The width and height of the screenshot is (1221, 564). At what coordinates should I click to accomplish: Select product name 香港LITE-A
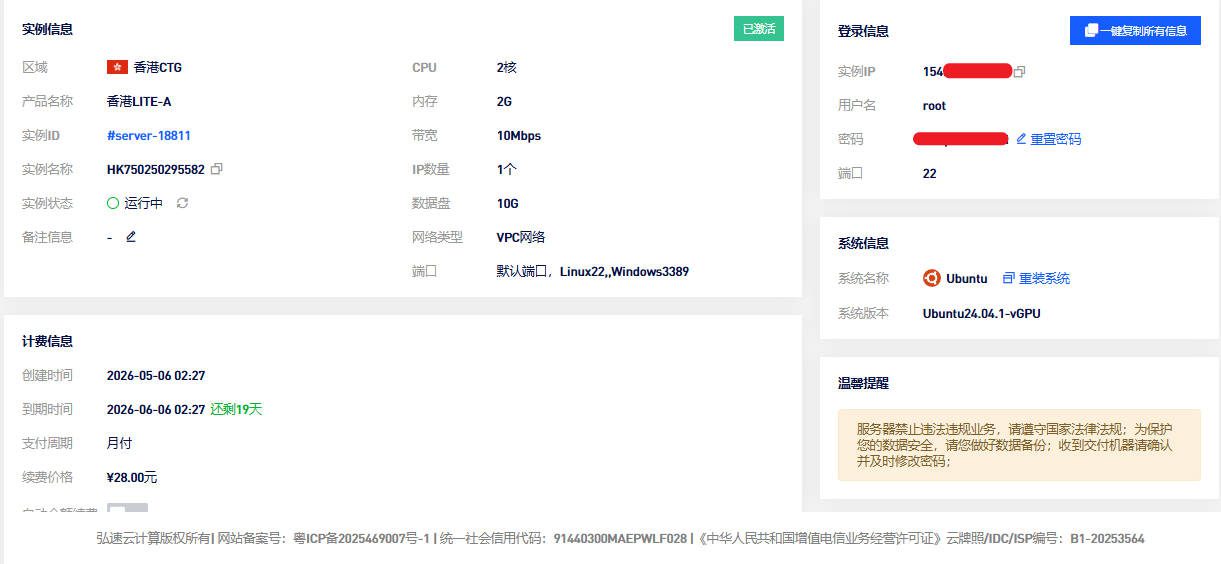point(139,101)
